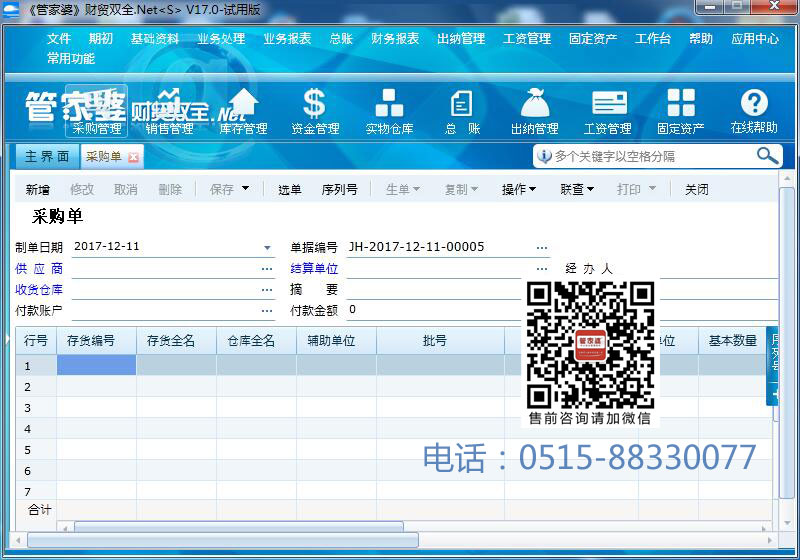
Task: Expand the 保存 dropdown arrow
Action: [245, 189]
